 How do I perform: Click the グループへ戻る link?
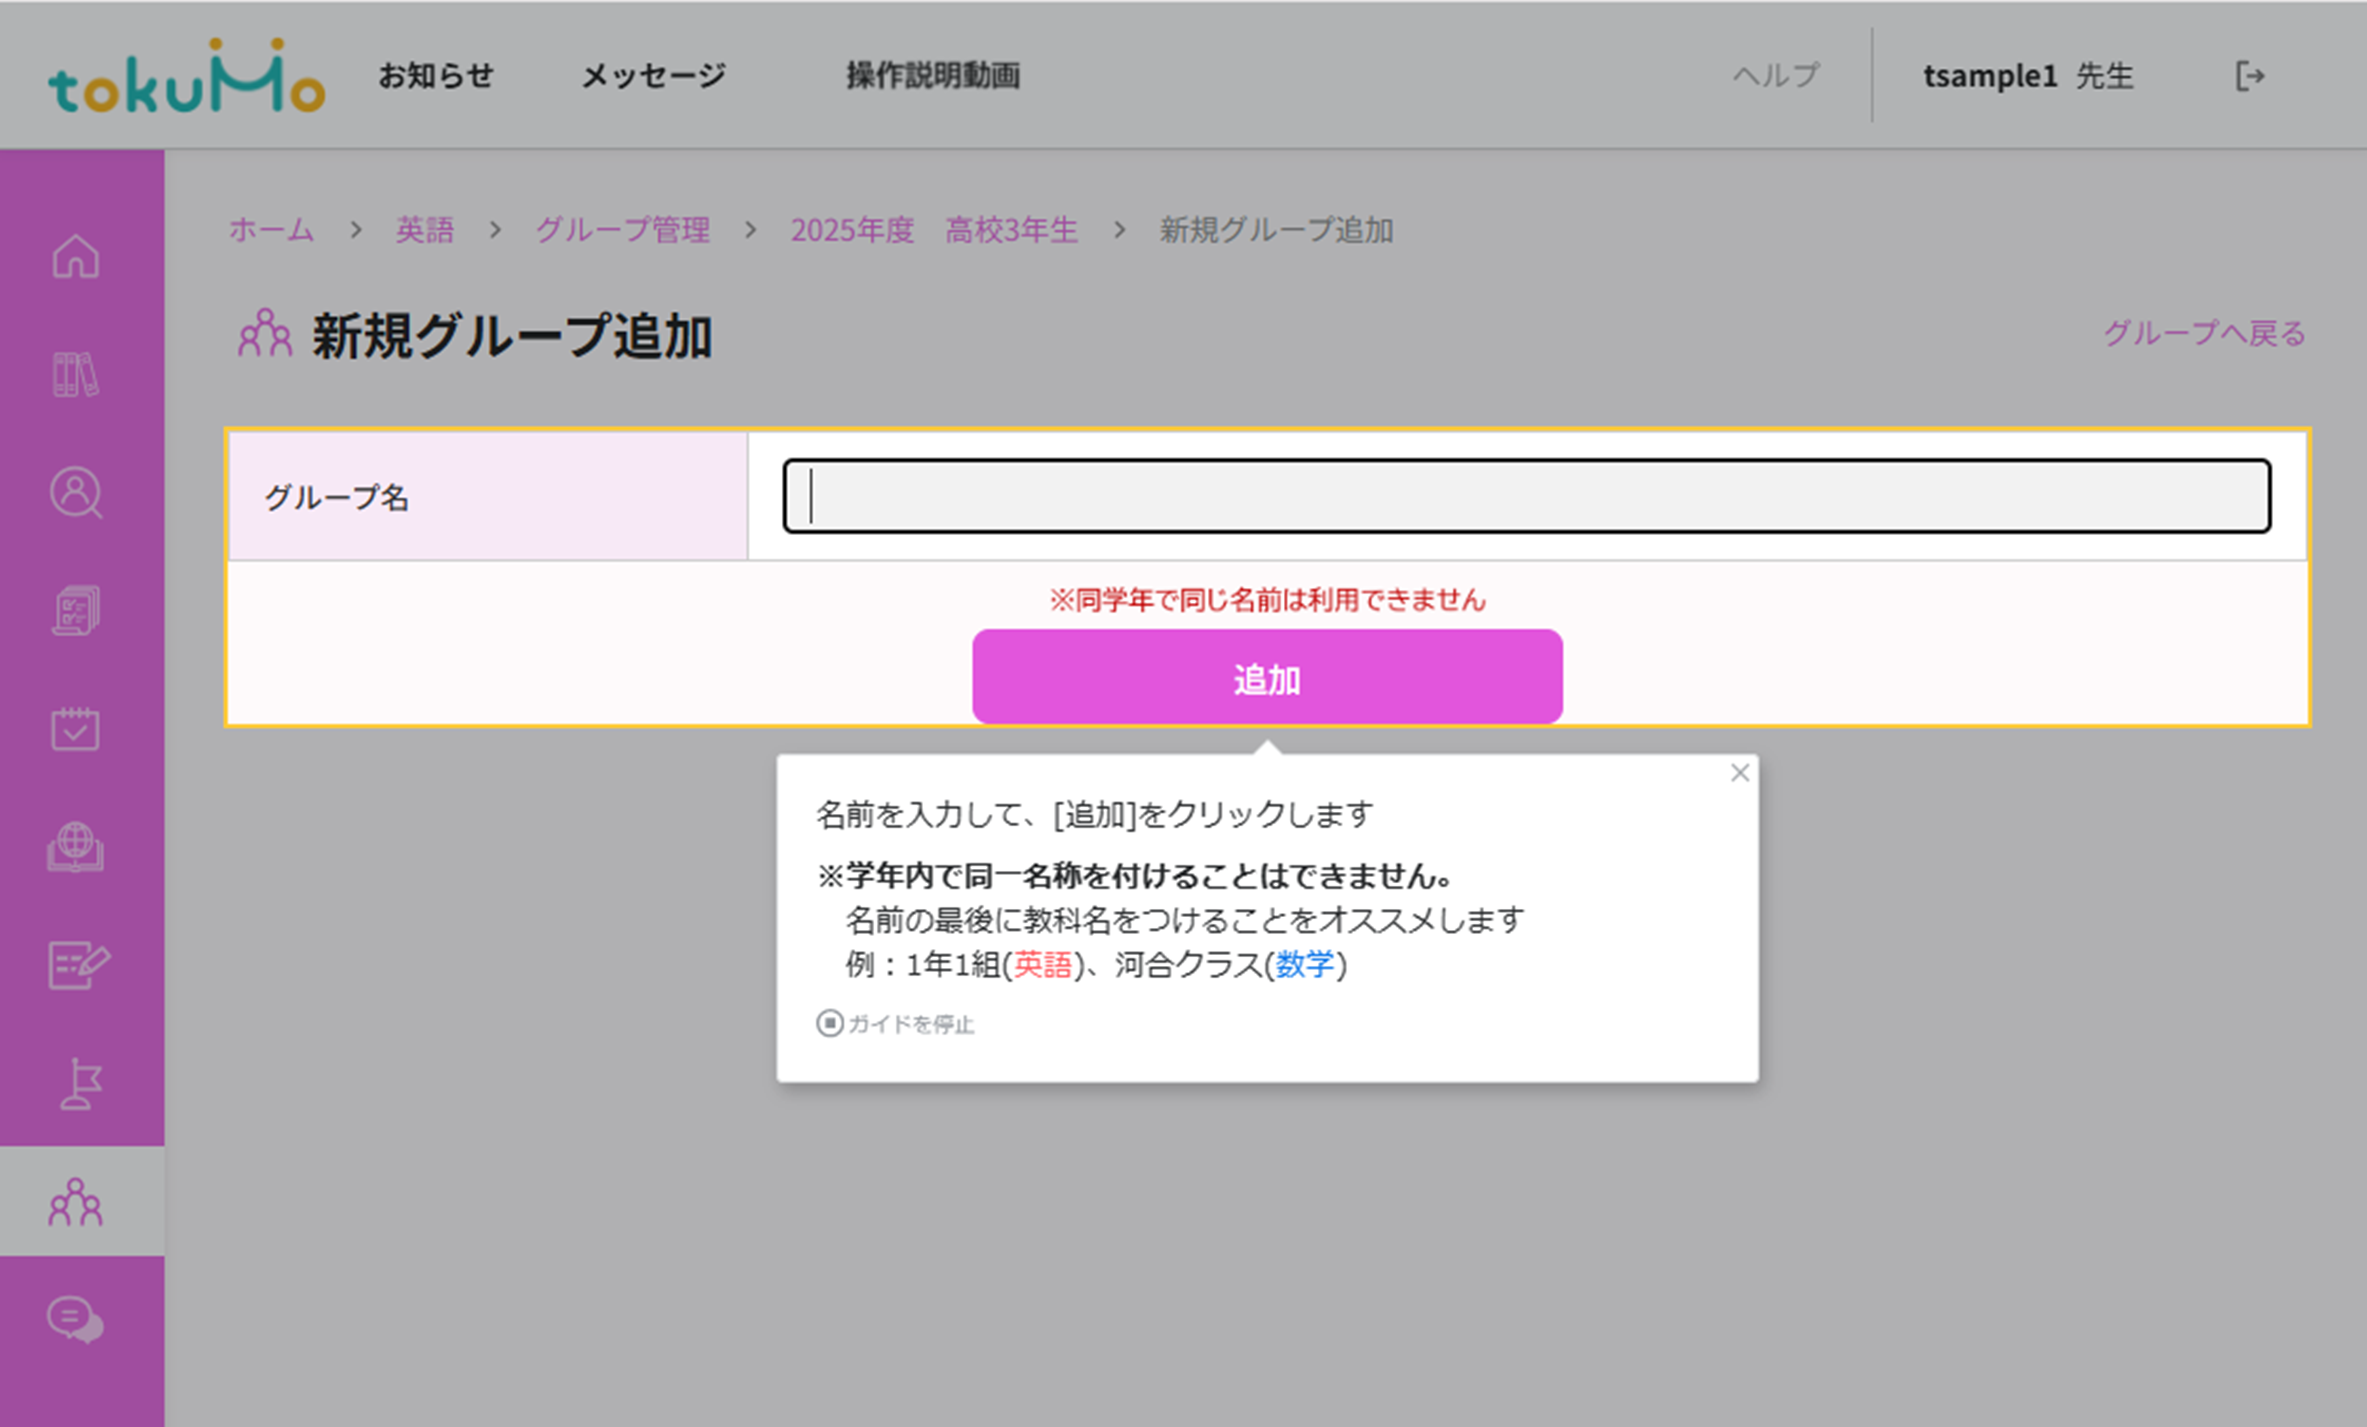tap(2204, 333)
